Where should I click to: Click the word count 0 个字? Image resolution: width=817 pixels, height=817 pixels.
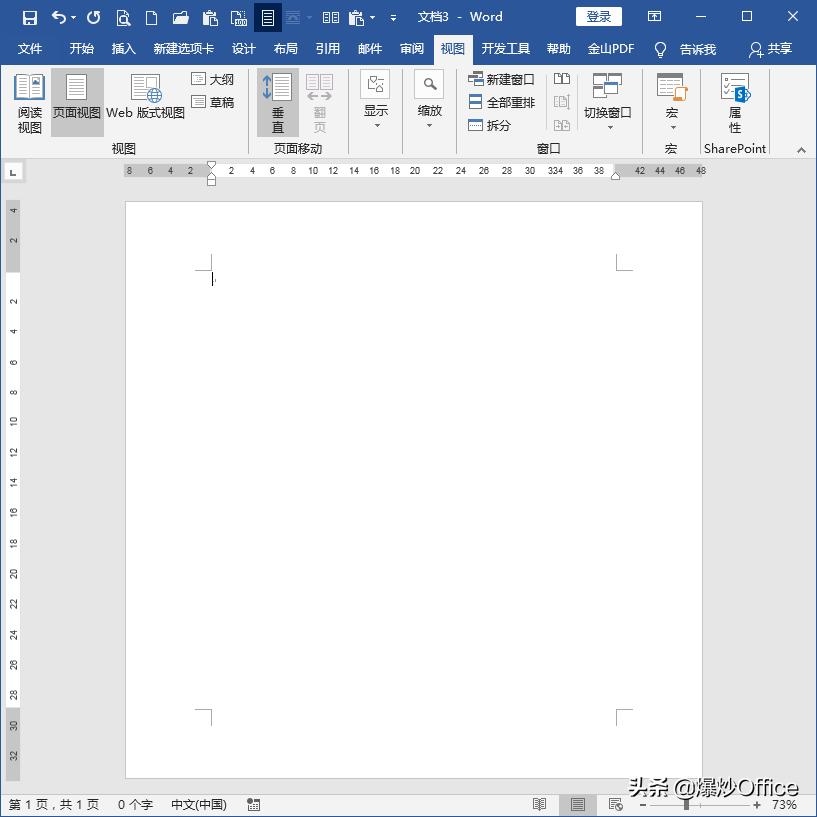point(135,804)
